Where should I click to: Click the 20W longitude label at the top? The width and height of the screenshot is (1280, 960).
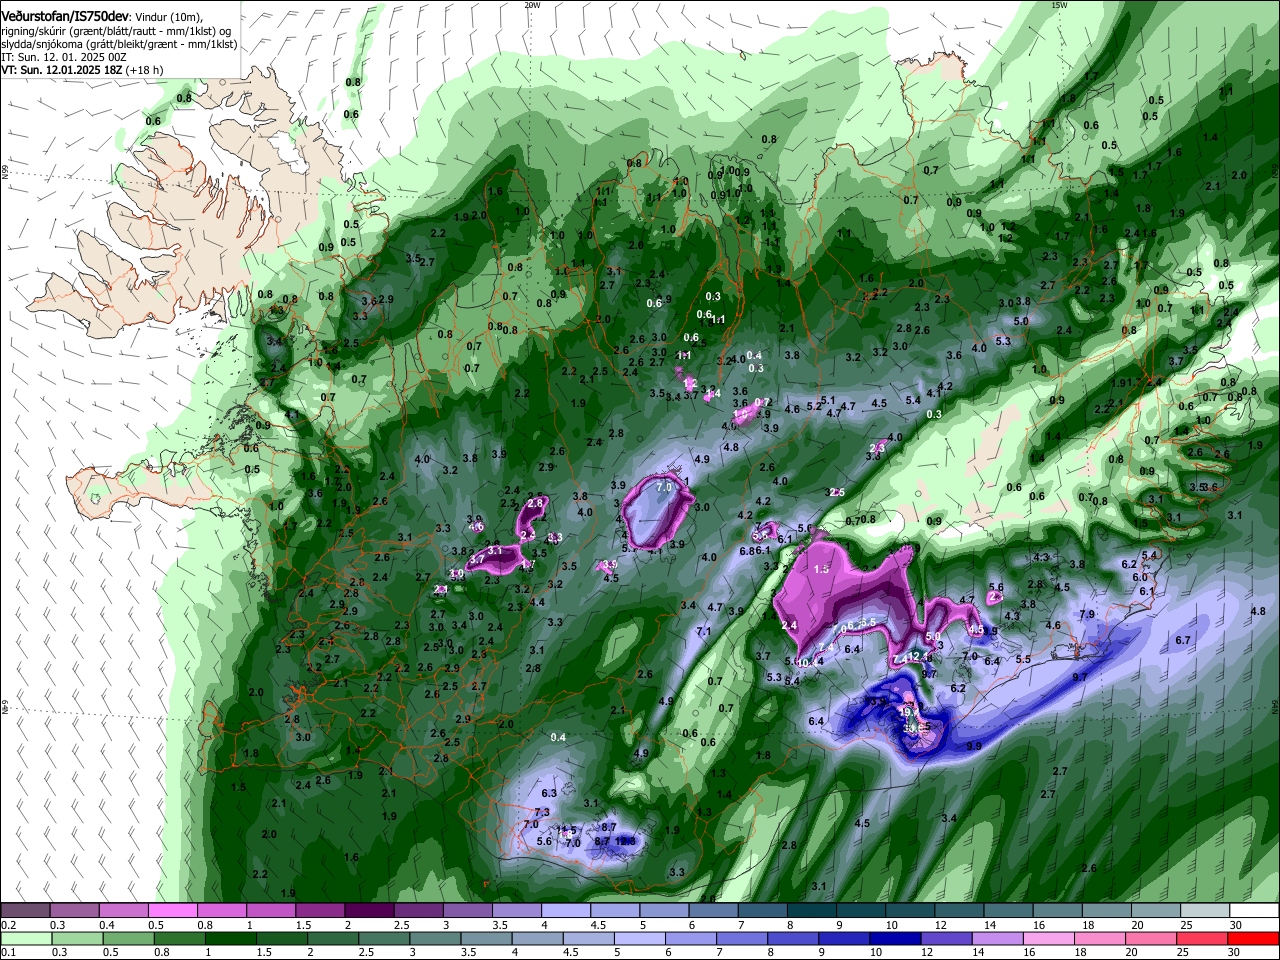pyautogui.click(x=532, y=4)
